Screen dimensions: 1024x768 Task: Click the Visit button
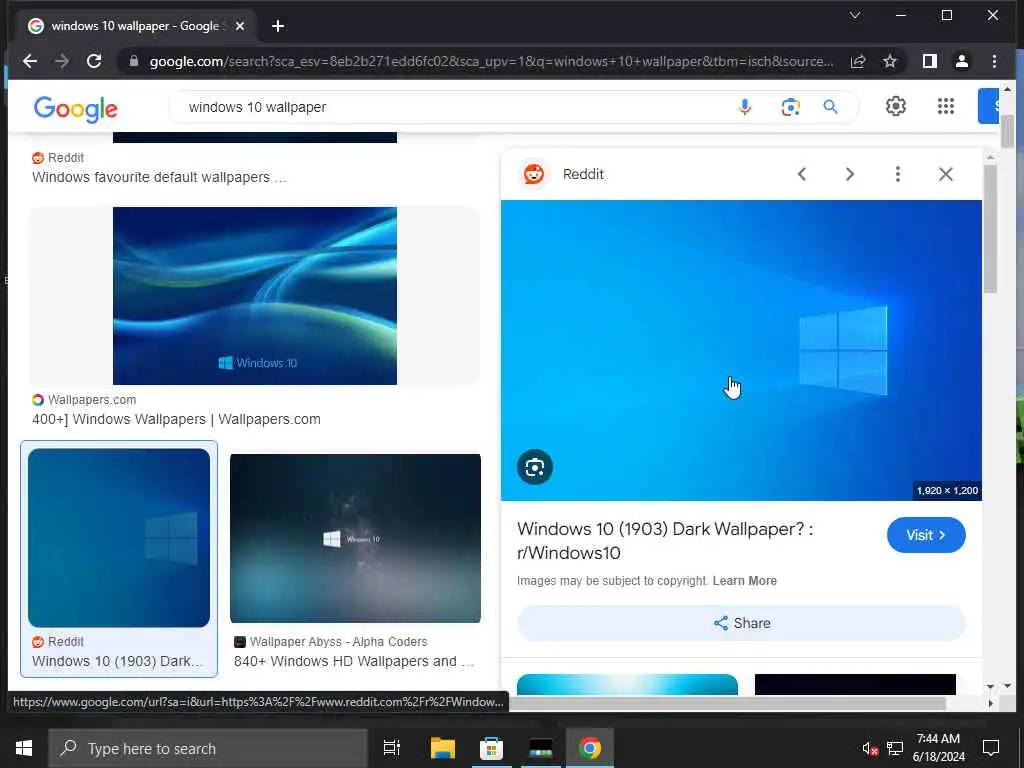pos(925,535)
